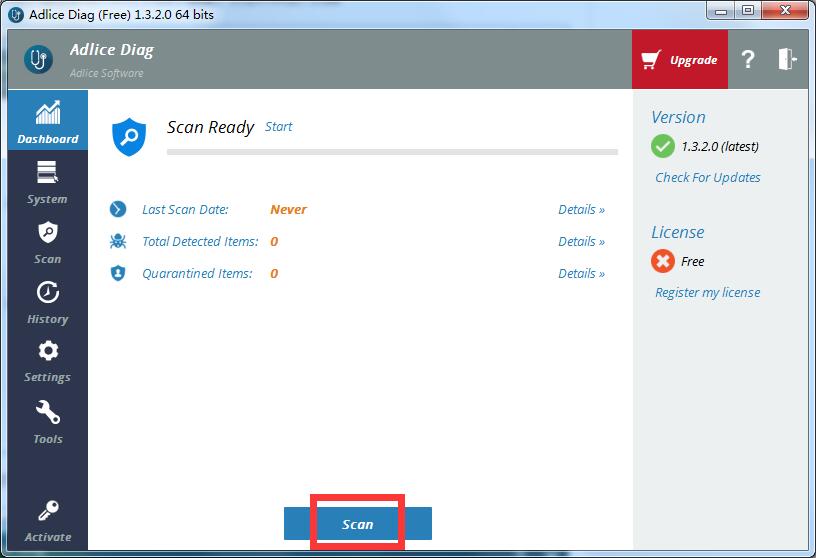Screen dimensions: 816x558
Task: Click the Upgrade cart button
Action: tap(680, 59)
